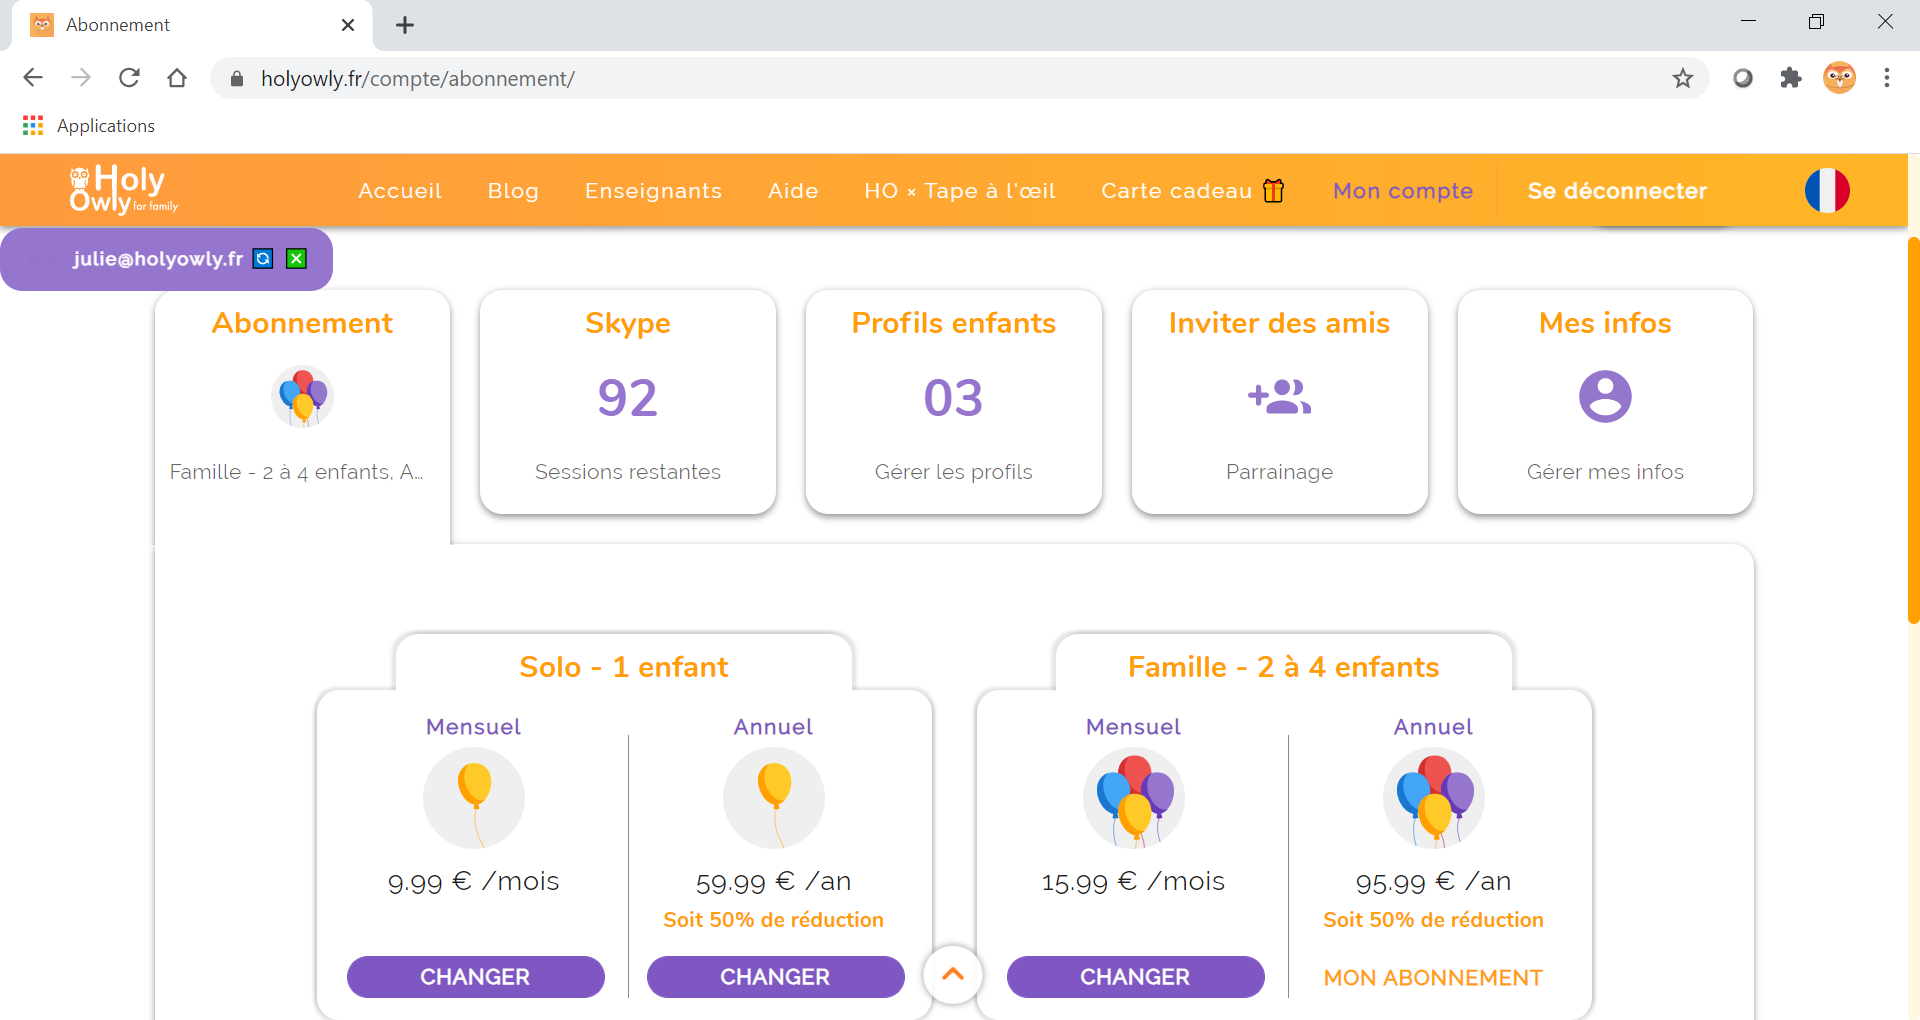Click the 9.99 € /mois price

click(474, 881)
